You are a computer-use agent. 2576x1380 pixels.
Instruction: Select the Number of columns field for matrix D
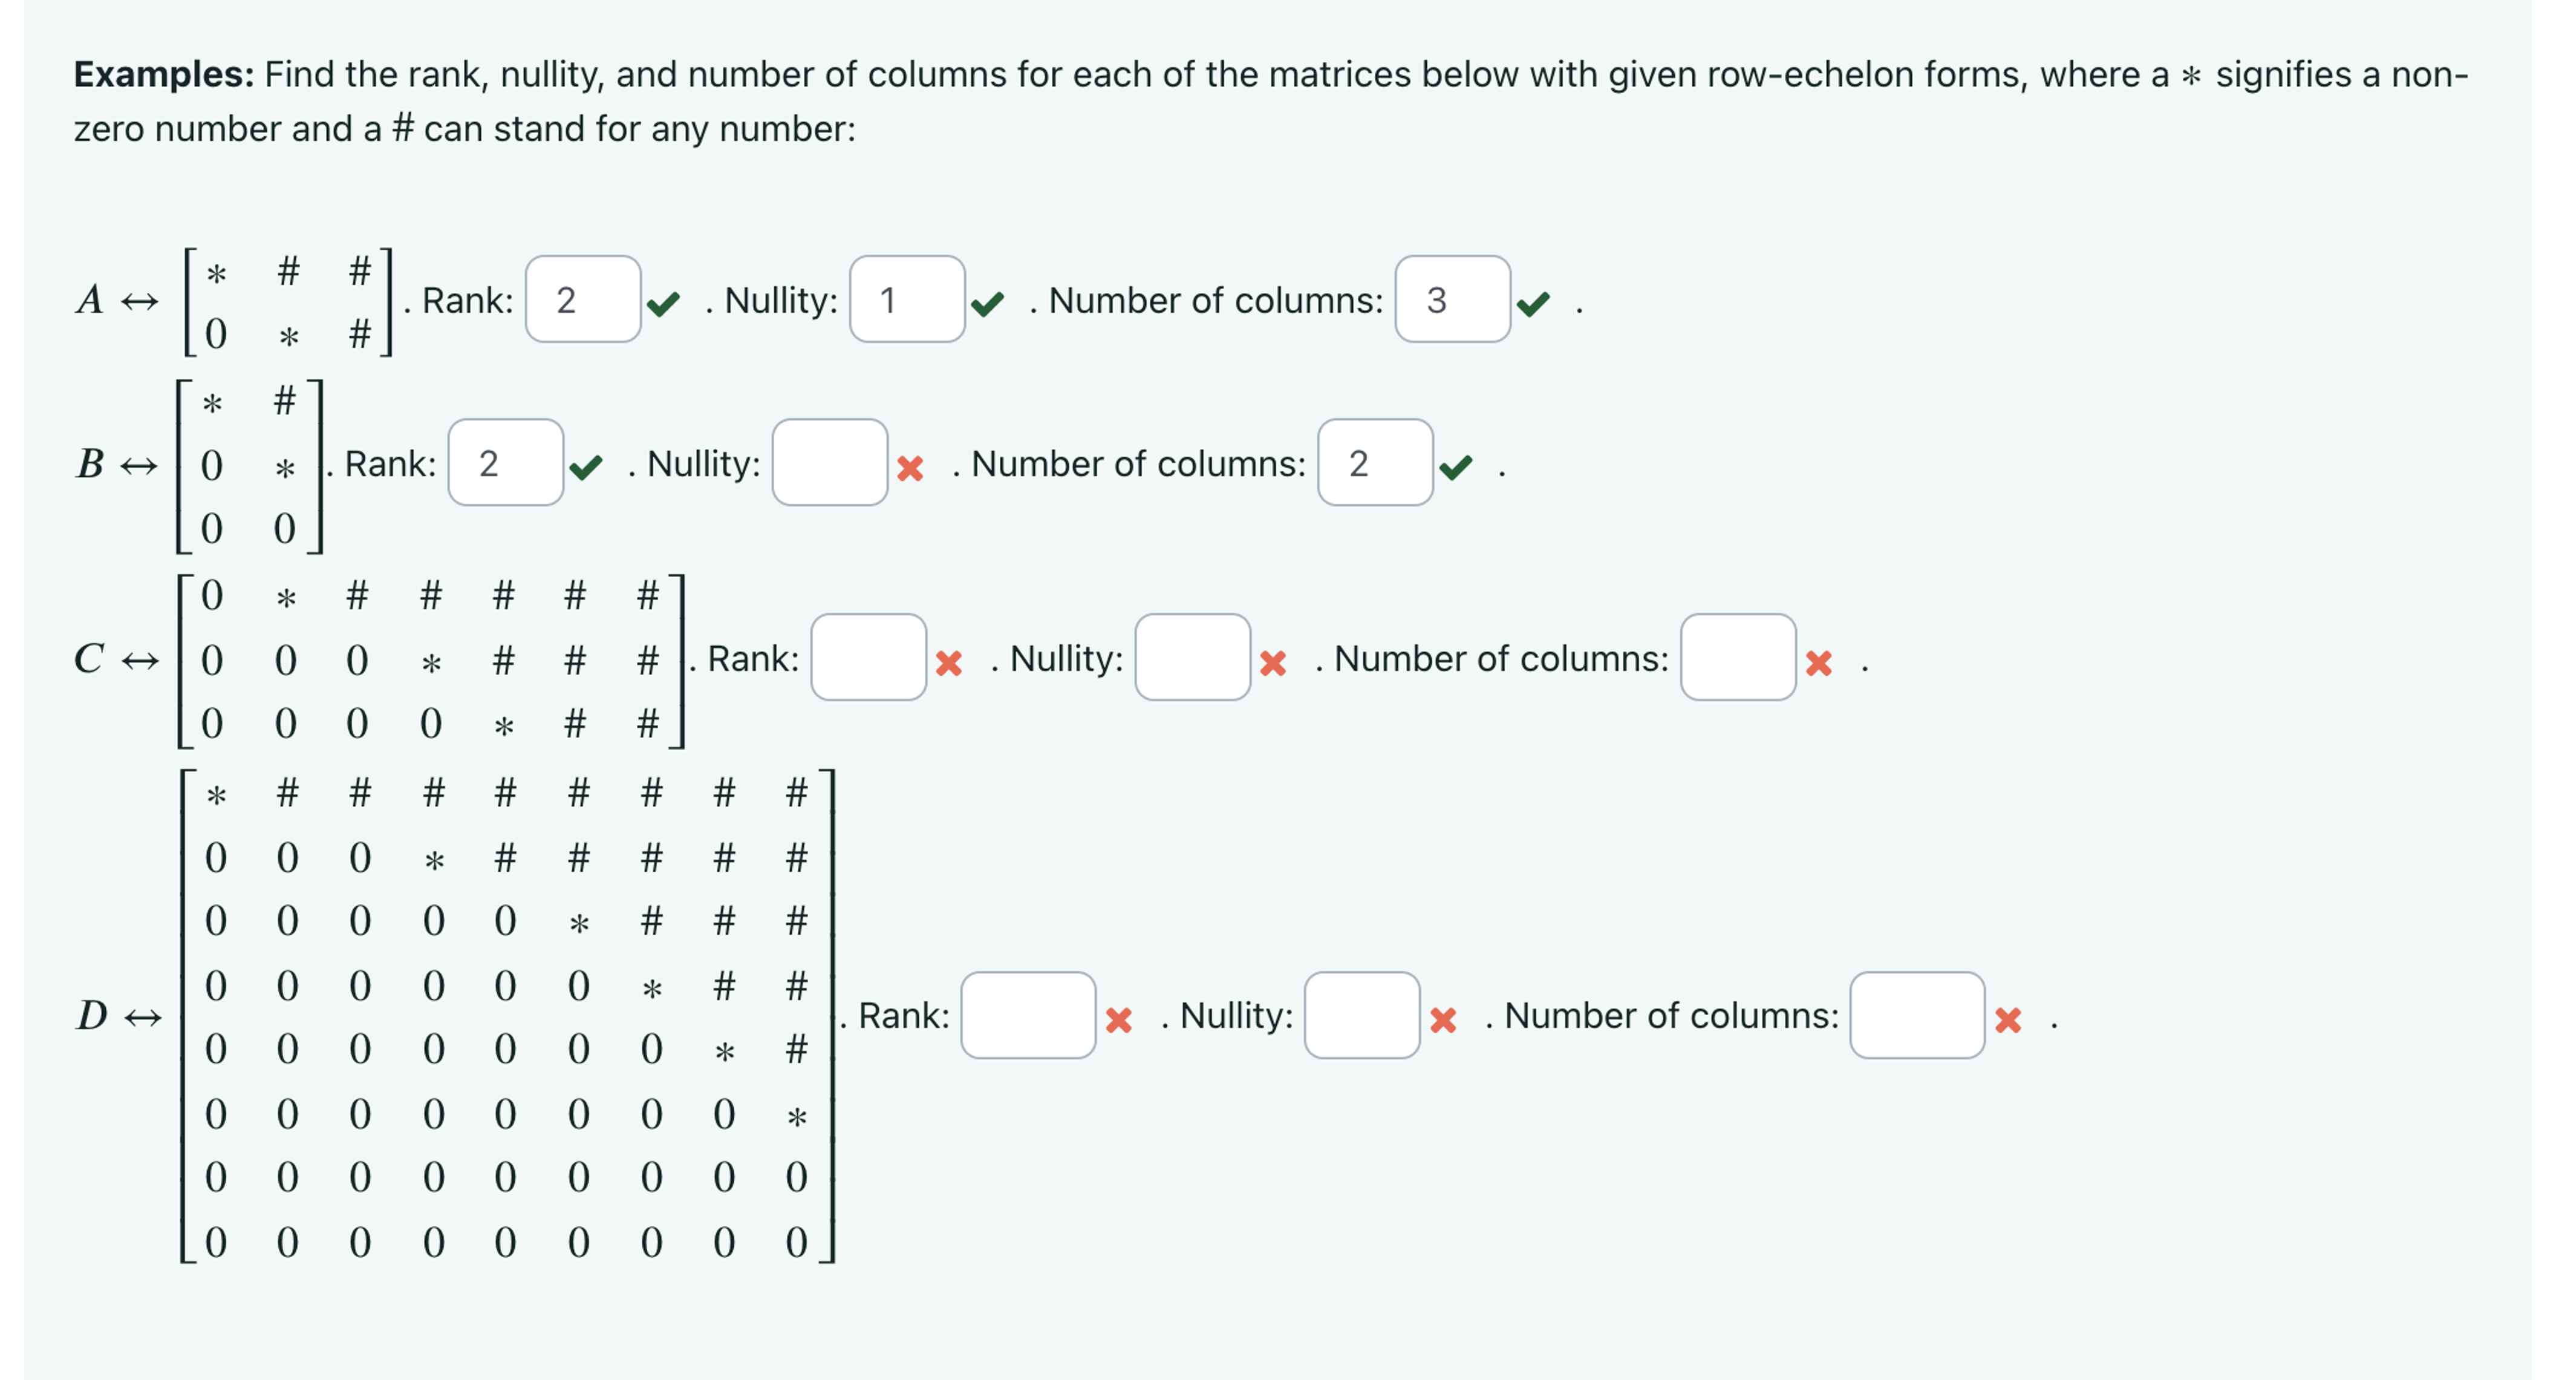1918,1019
